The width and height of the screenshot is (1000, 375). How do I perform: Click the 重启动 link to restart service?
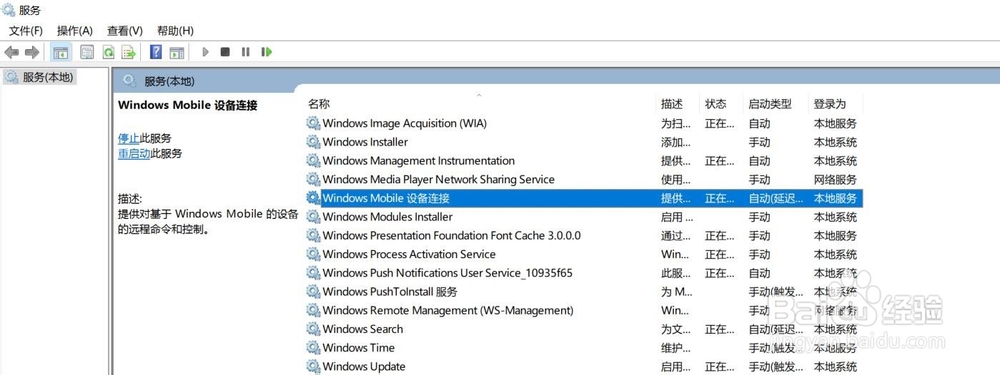click(x=134, y=154)
